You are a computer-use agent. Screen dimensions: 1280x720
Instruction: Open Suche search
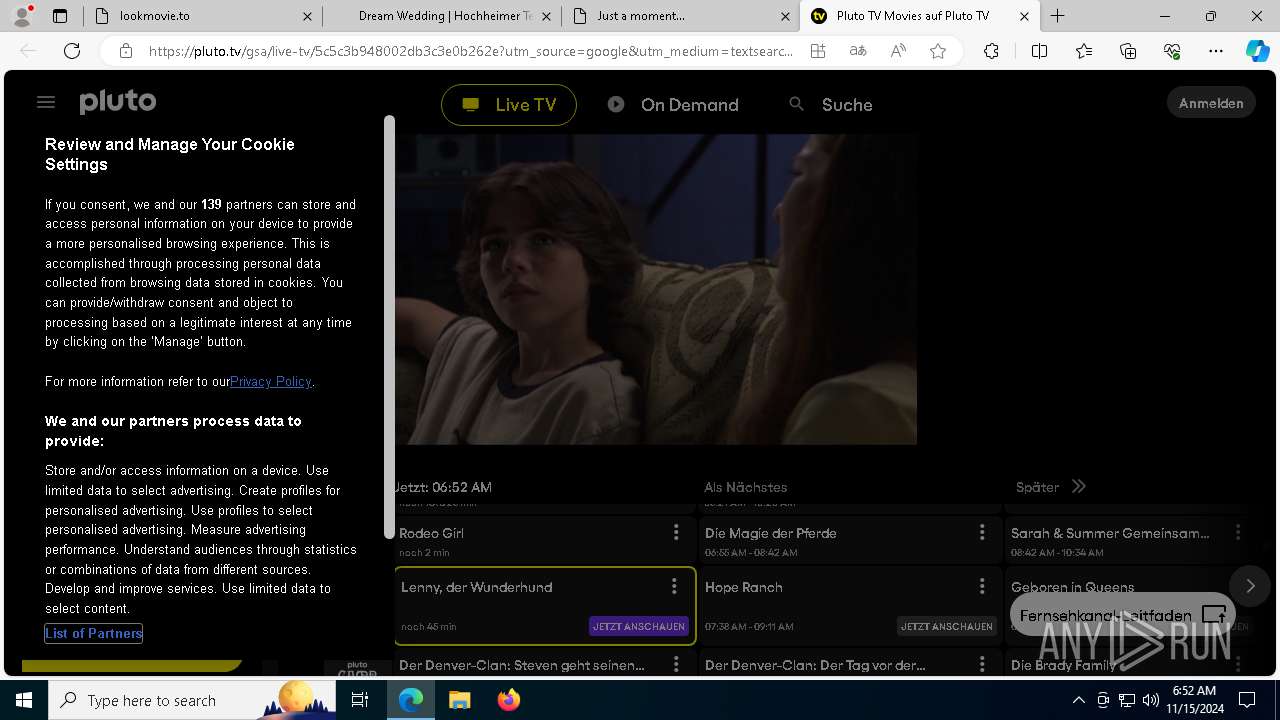(831, 105)
